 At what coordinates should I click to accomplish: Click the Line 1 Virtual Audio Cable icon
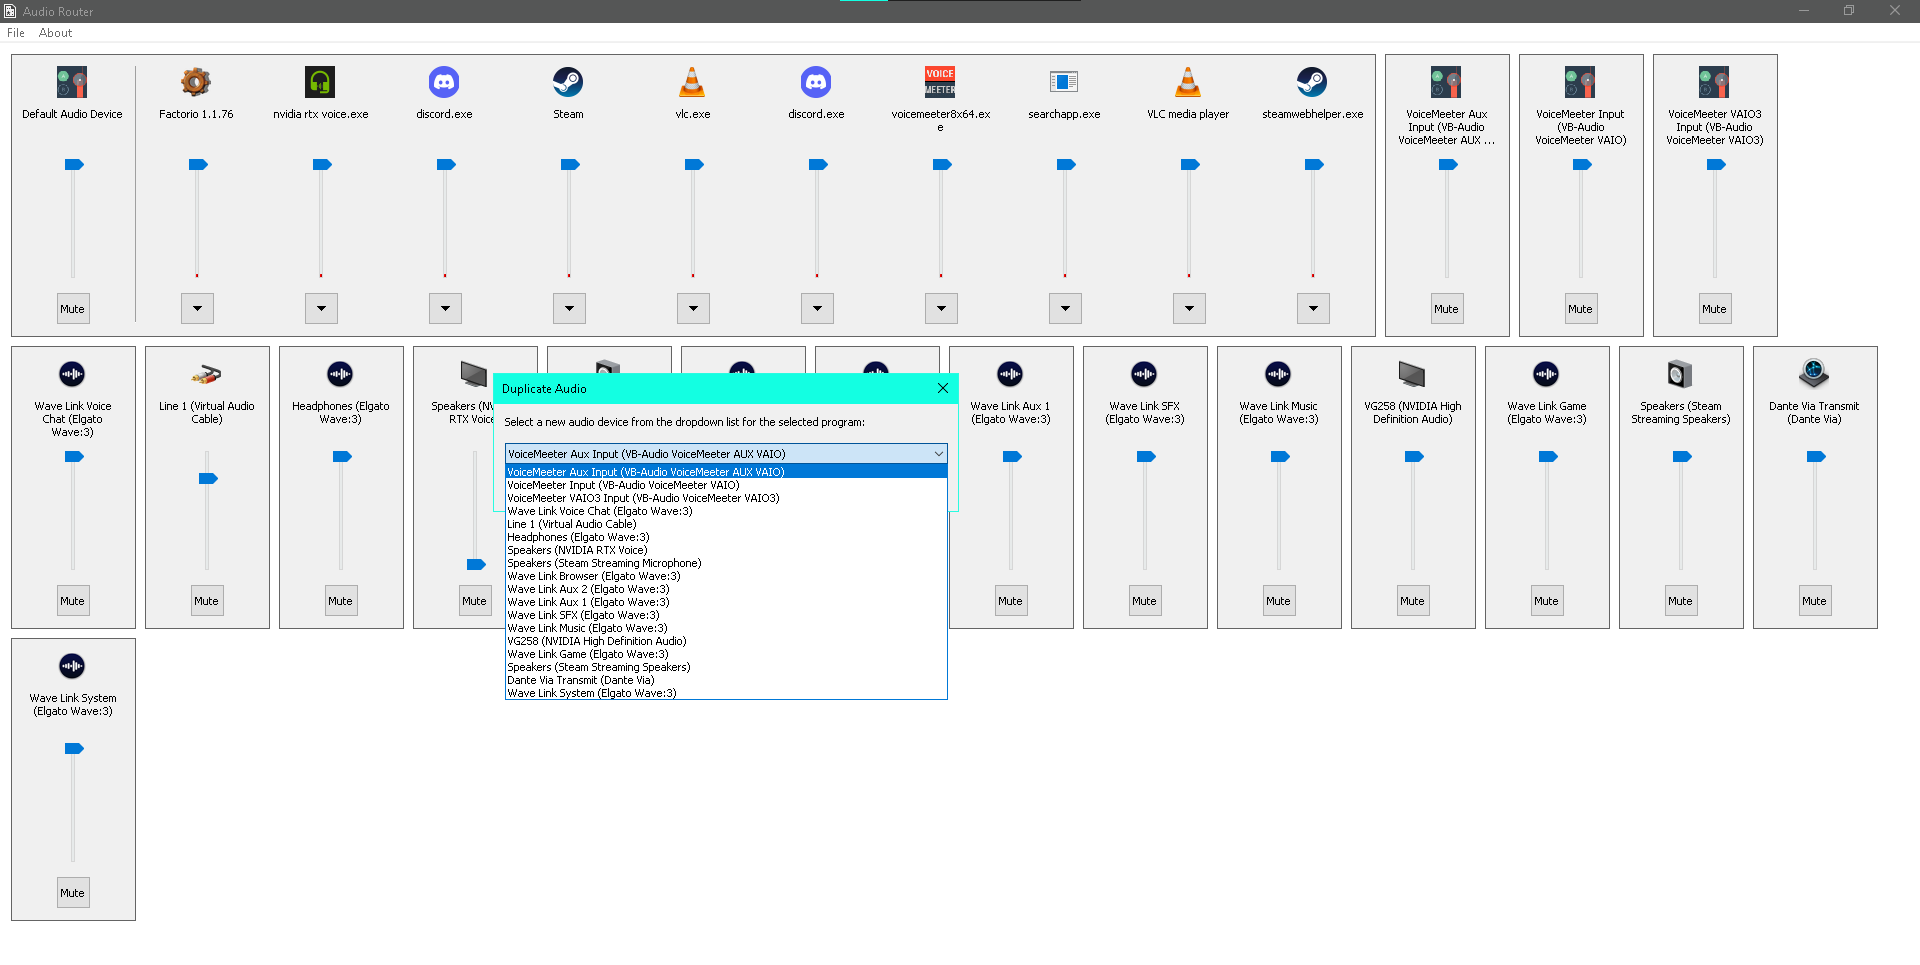coord(206,374)
